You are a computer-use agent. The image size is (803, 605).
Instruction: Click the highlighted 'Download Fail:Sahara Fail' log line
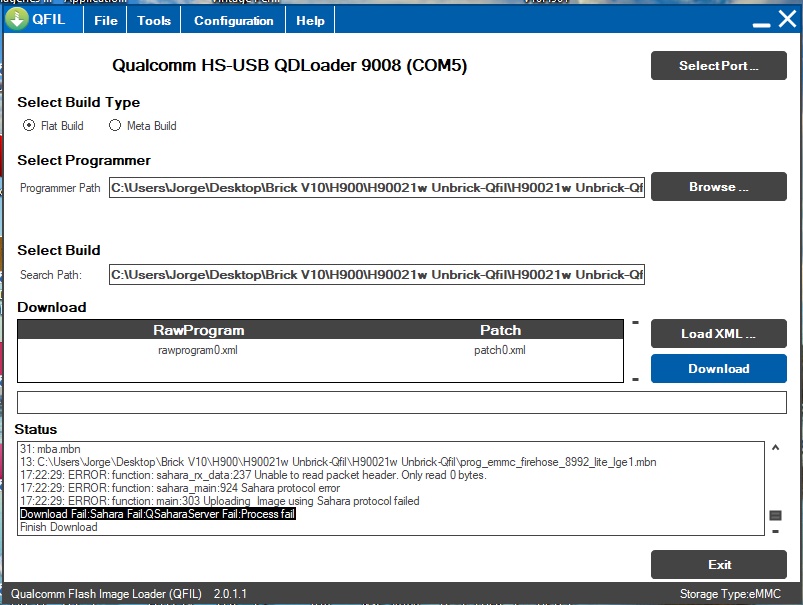pos(158,514)
